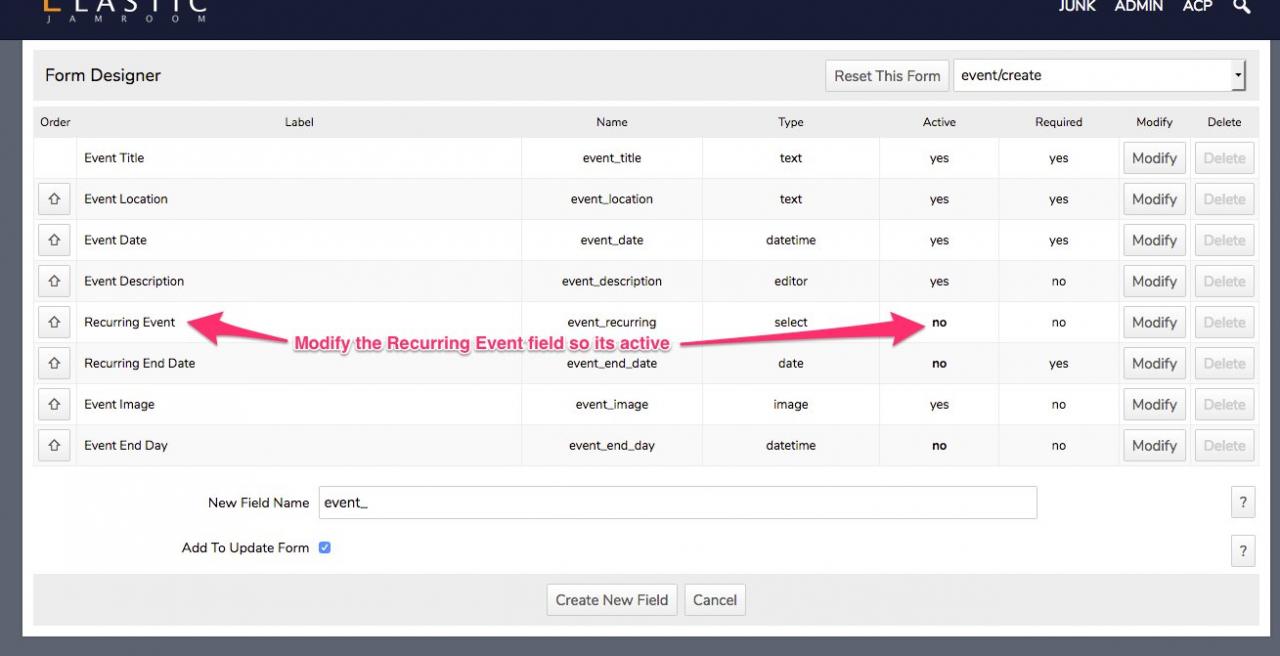
Task: Move Event Image field up
Action: point(54,404)
